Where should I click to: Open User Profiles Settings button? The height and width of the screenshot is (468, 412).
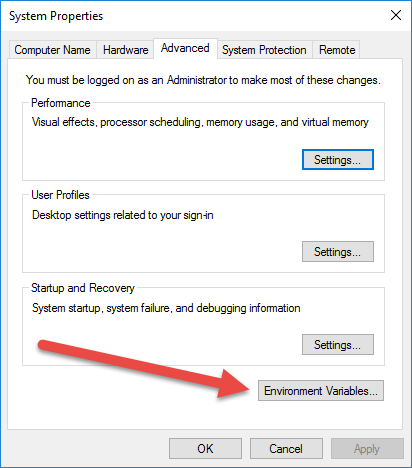(x=338, y=252)
